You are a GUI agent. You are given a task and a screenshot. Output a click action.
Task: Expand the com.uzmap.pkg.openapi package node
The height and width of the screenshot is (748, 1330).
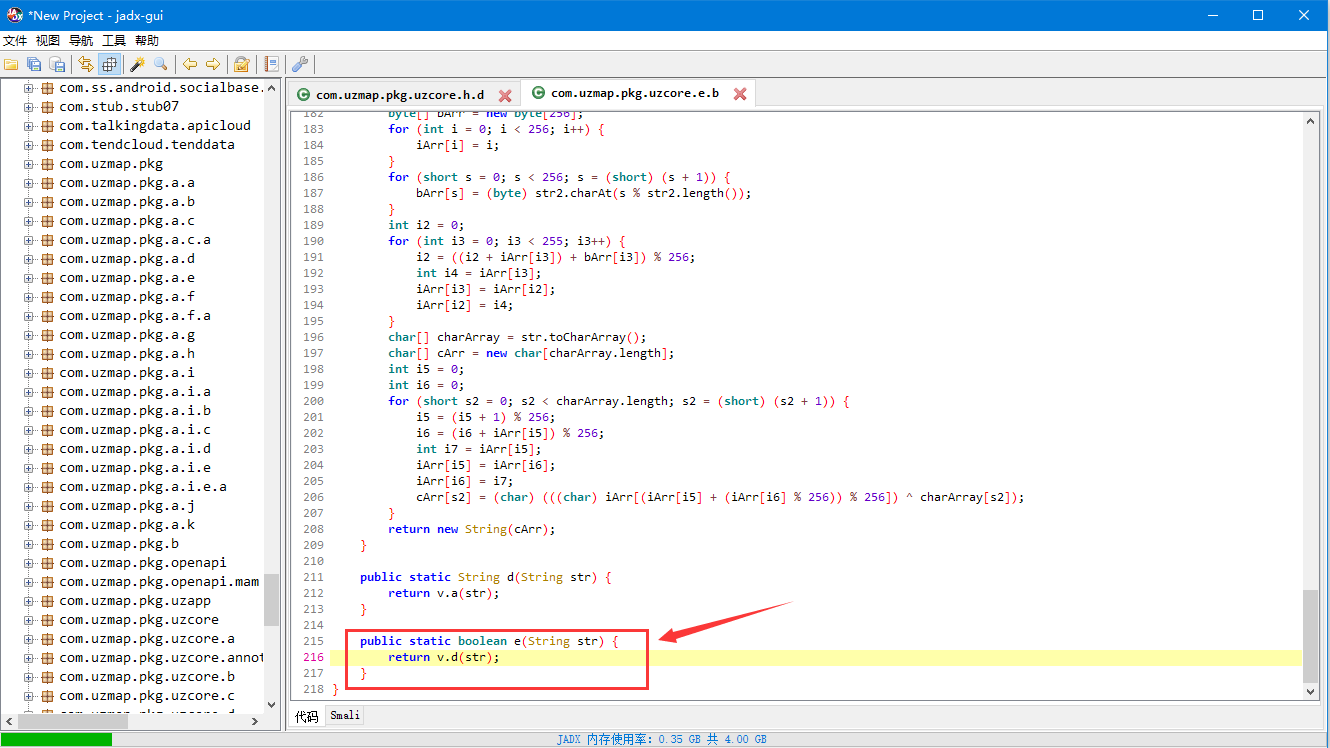click(x=29, y=563)
